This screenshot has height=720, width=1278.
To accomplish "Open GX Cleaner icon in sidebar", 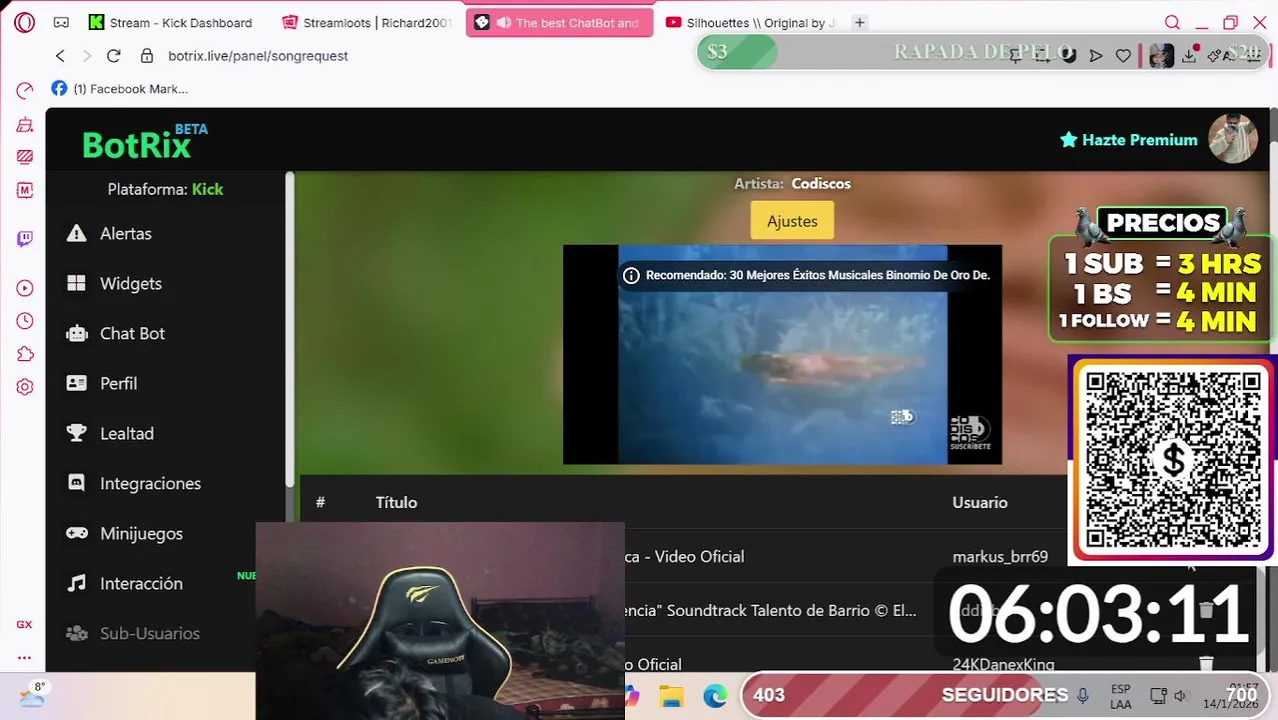I will tap(25, 124).
